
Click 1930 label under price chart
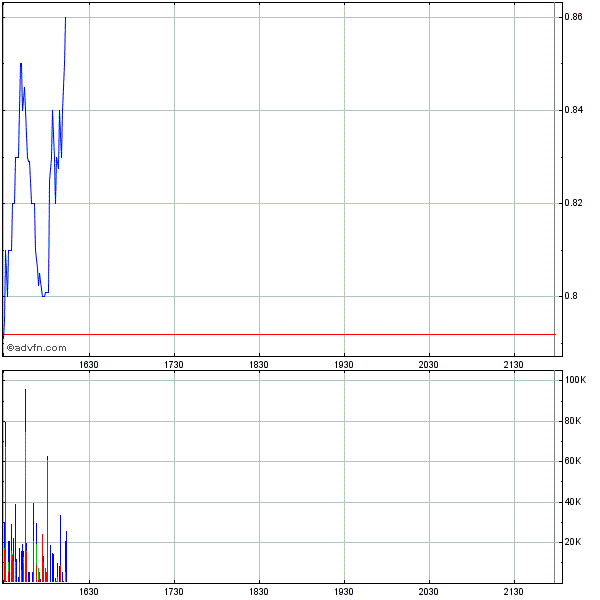(x=344, y=365)
